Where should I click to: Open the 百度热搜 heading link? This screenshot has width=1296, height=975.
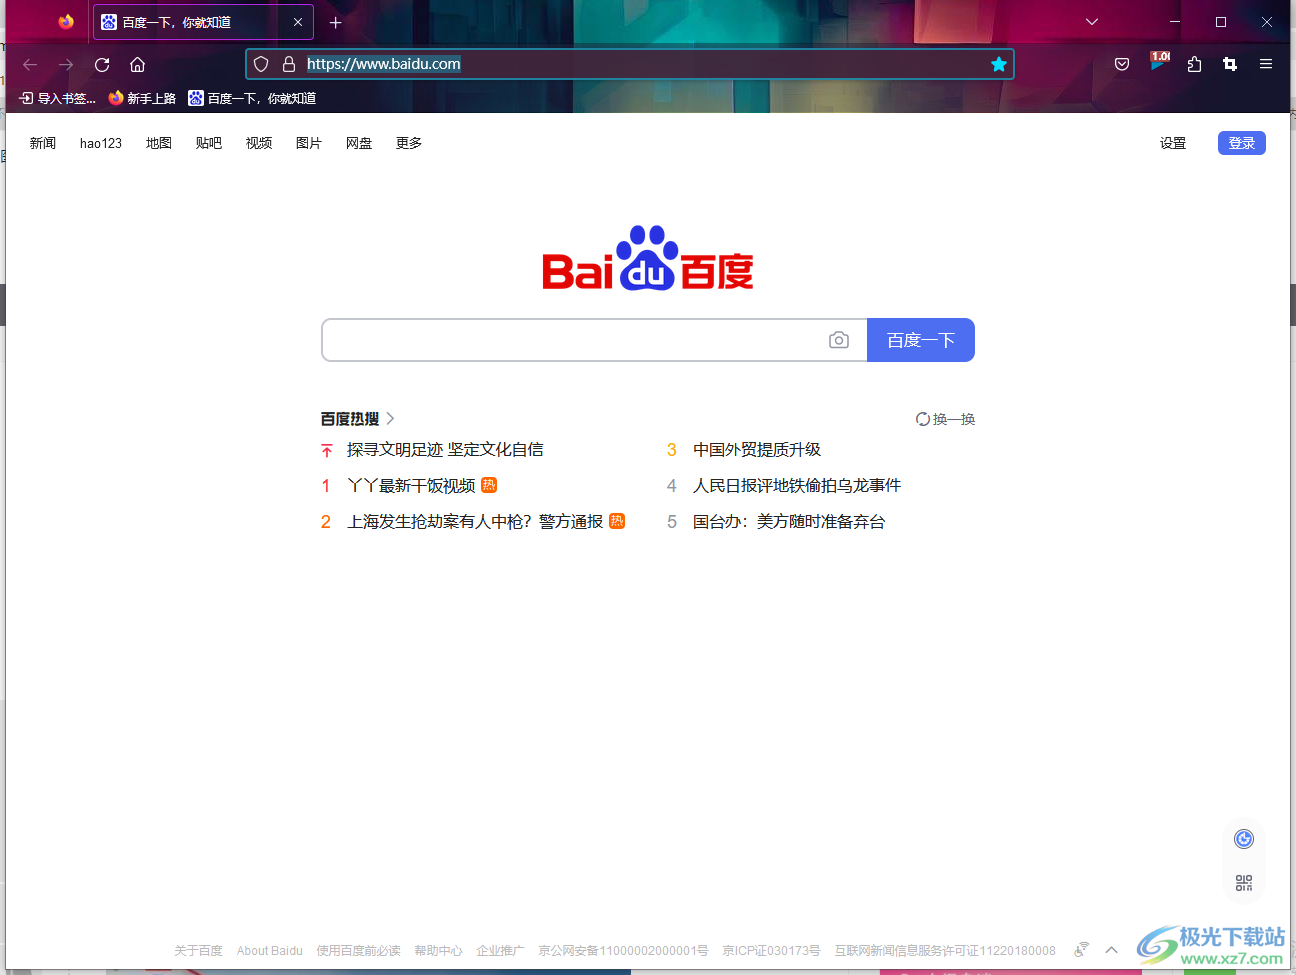pos(350,419)
